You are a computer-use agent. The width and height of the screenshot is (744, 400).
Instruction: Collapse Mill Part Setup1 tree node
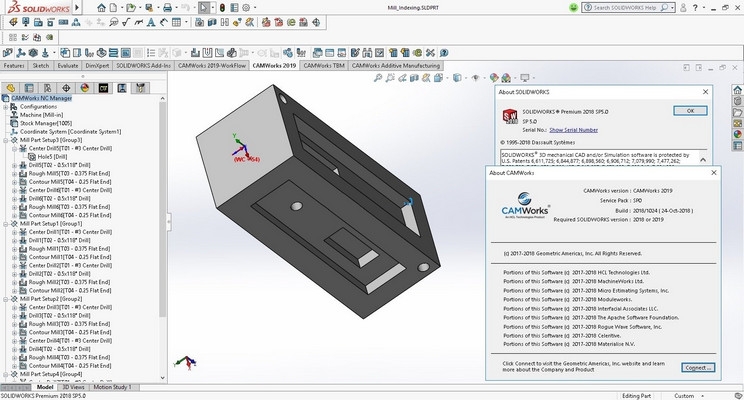5,223
